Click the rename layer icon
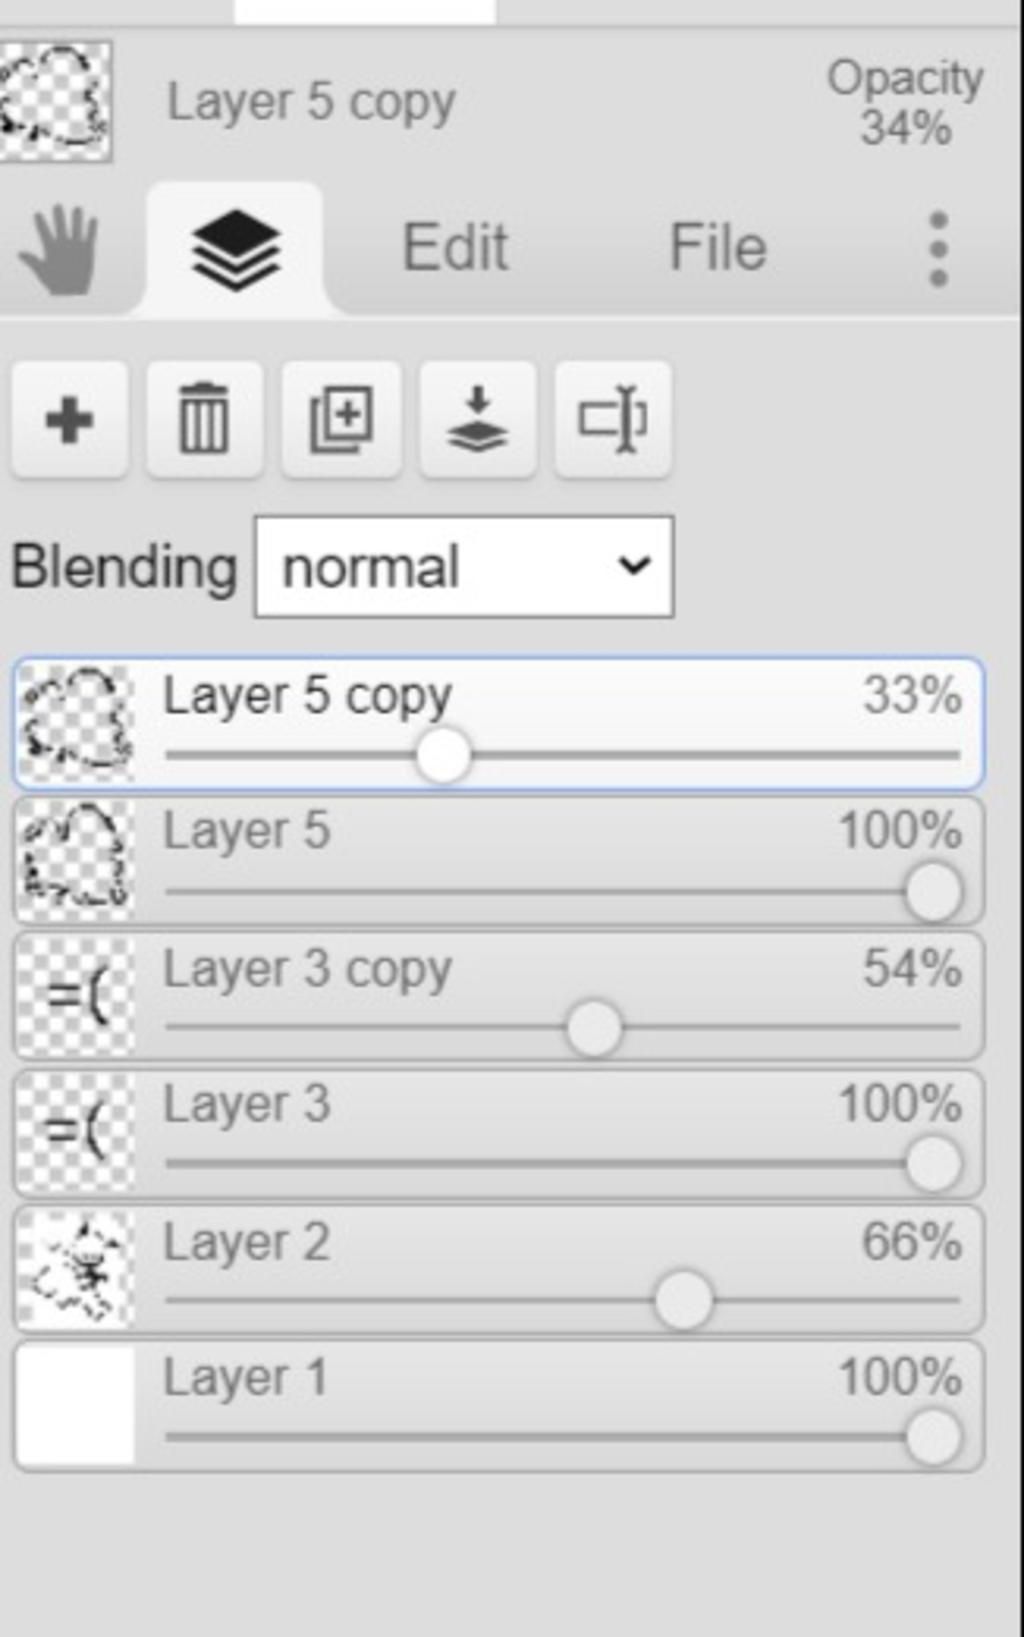Screen dimensions: 1024x1637 tap(612, 419)
